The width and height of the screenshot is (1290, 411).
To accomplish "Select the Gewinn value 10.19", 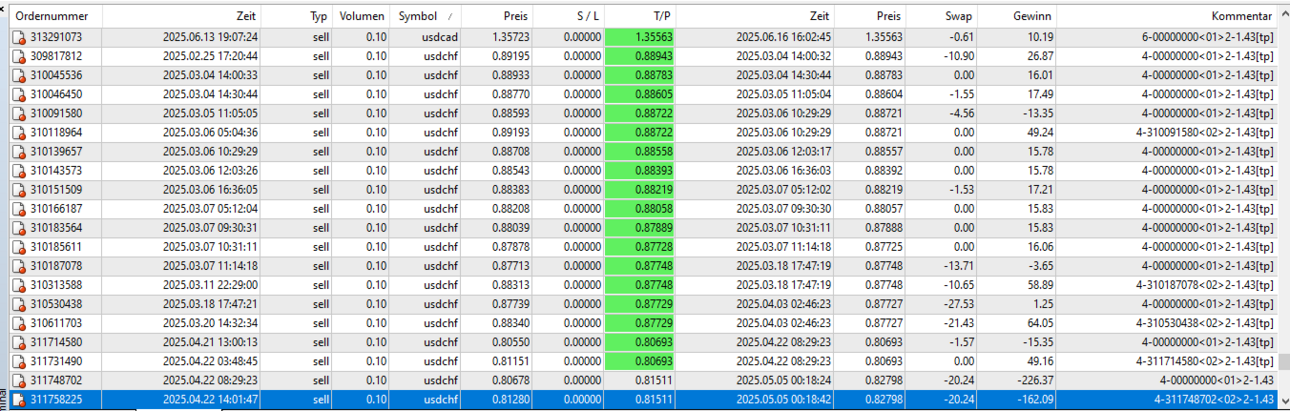I will pos(1039,37).
